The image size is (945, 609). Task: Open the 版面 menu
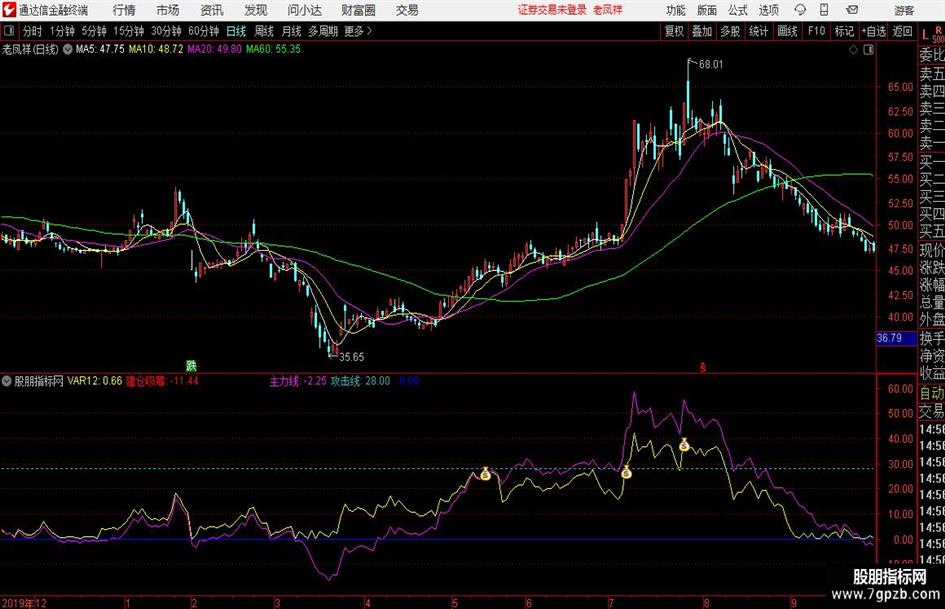tap(707, 10)
